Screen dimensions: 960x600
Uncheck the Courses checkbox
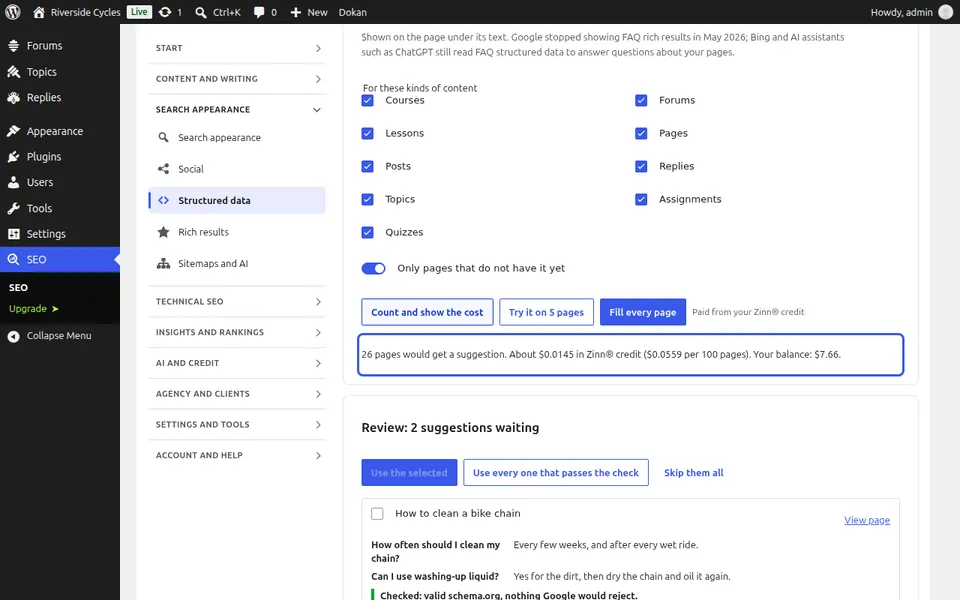pos(367,100)
